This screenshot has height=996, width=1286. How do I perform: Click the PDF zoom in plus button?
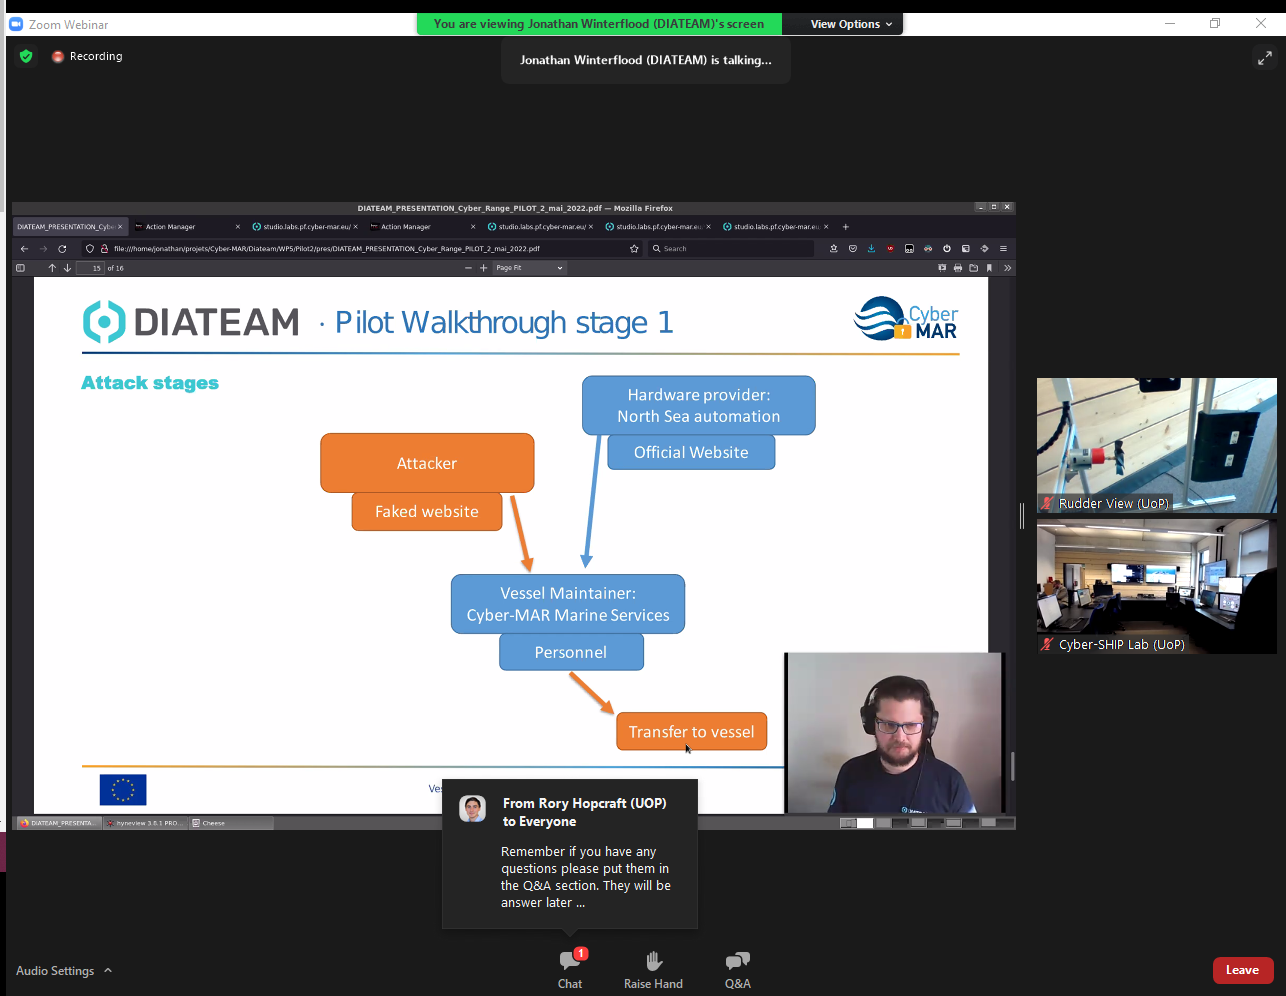coord(484,268)
